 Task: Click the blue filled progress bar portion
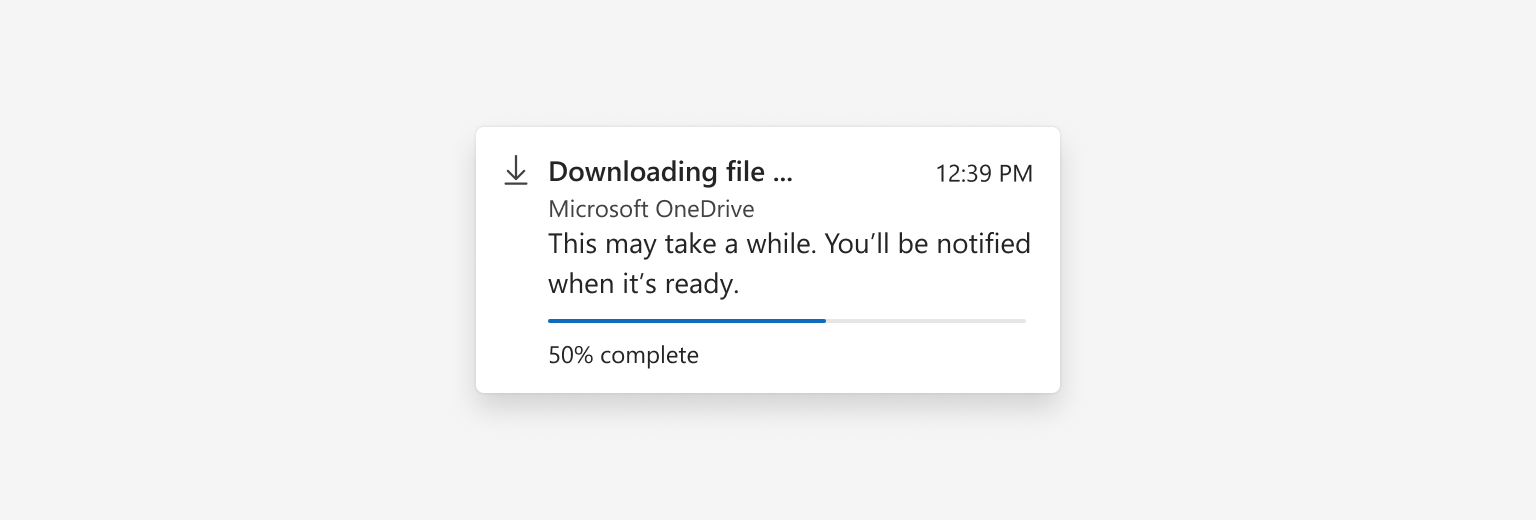point(687,321)
